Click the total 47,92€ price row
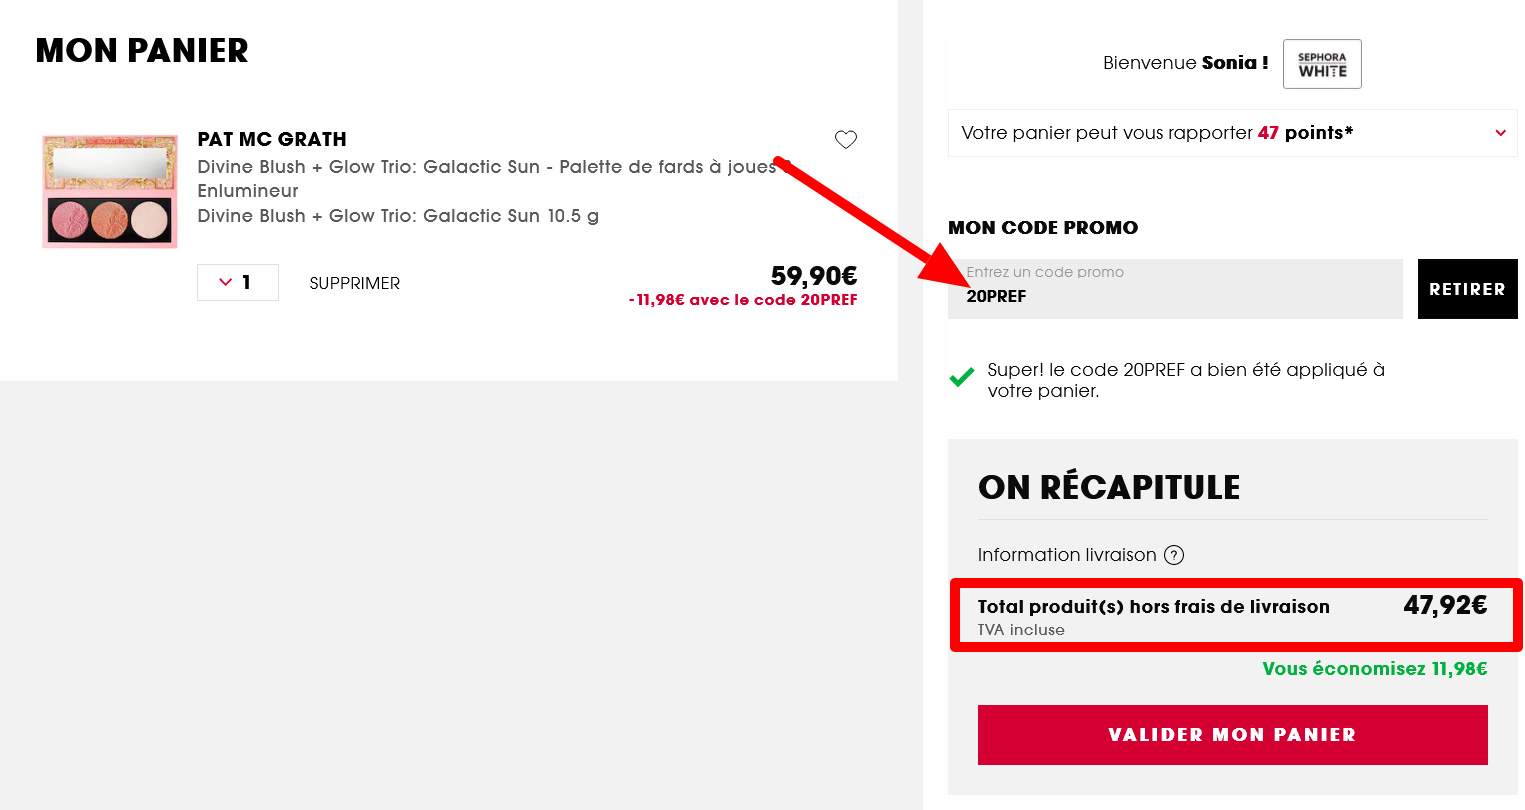Image resolution: width=1525 pixels, height=810 pixels. tap(1232, 613)
